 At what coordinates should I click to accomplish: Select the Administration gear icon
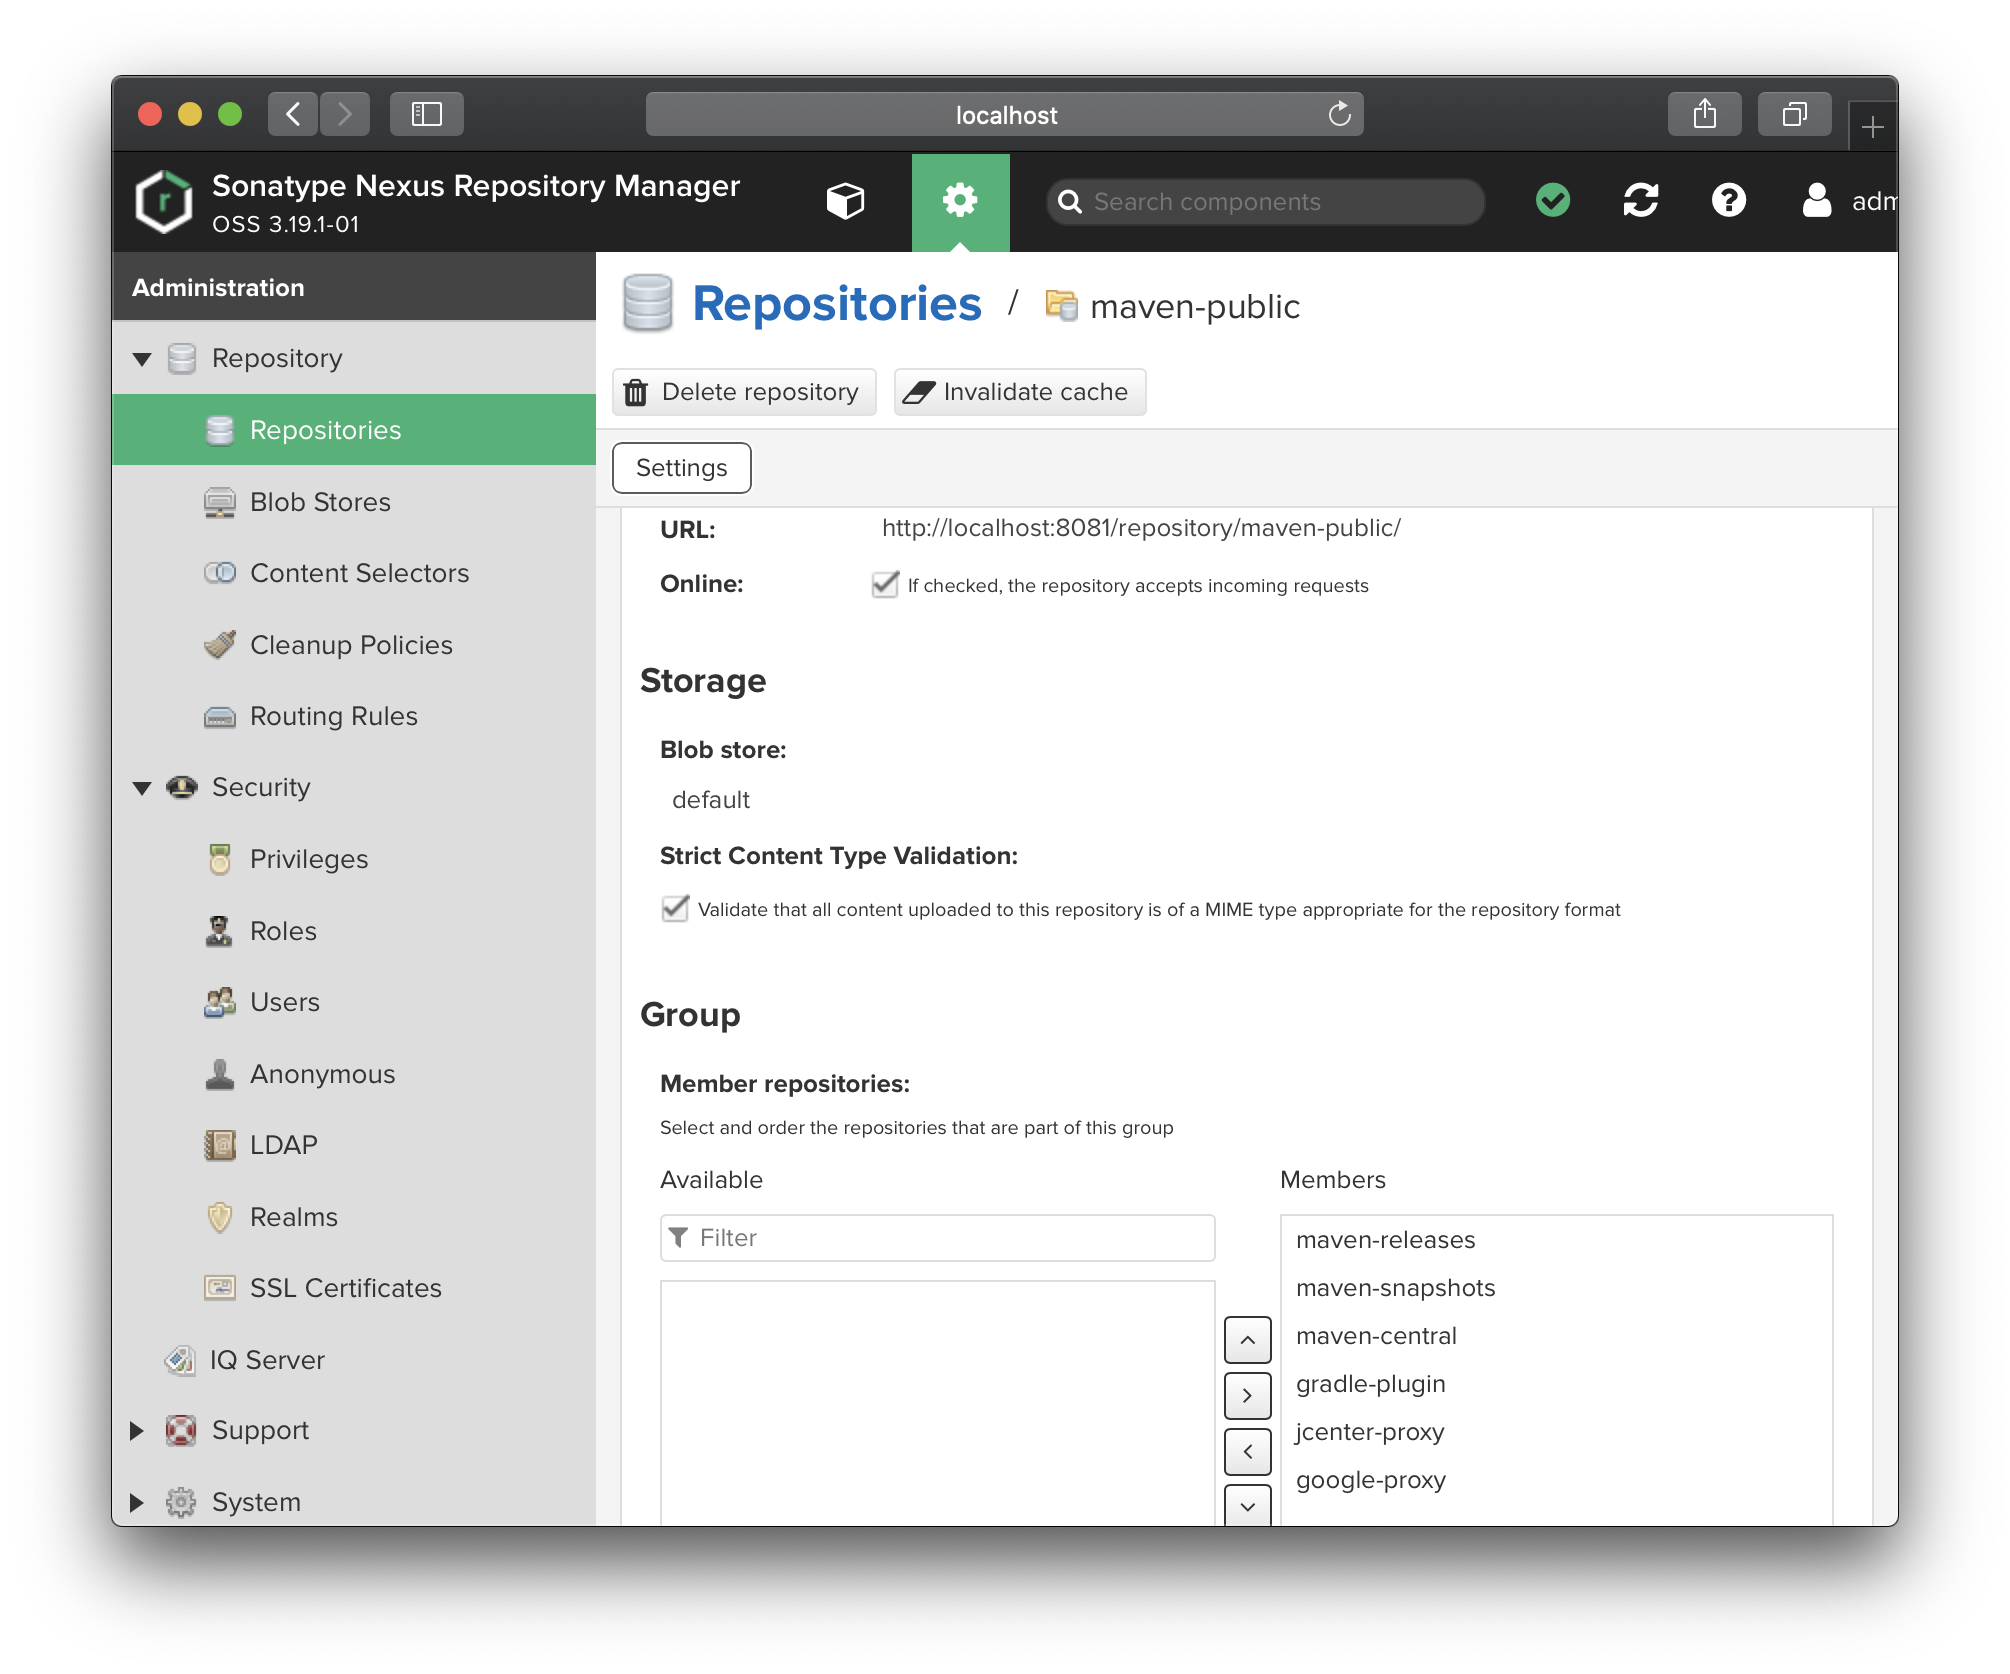click(x=960, y=201)
